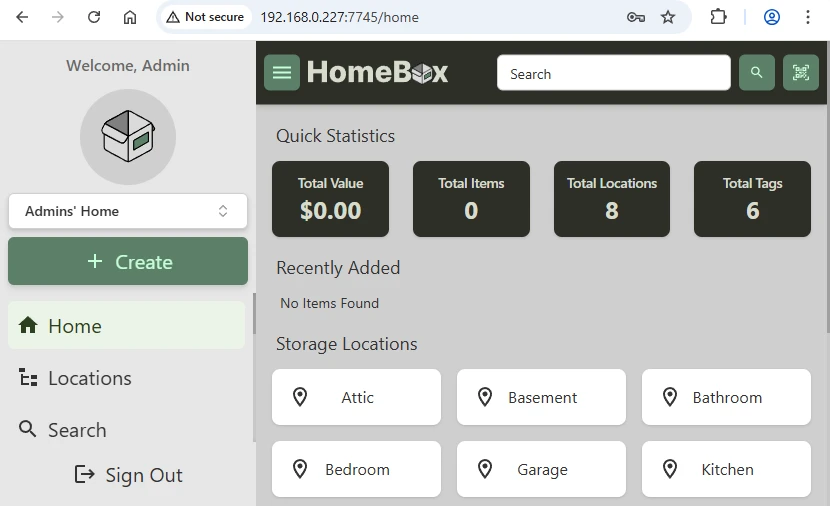The width and height of the screenshot is (830, 506).
Task: Select Home in the sidebar
Action: pyautogui.click(x=127, y=326)
